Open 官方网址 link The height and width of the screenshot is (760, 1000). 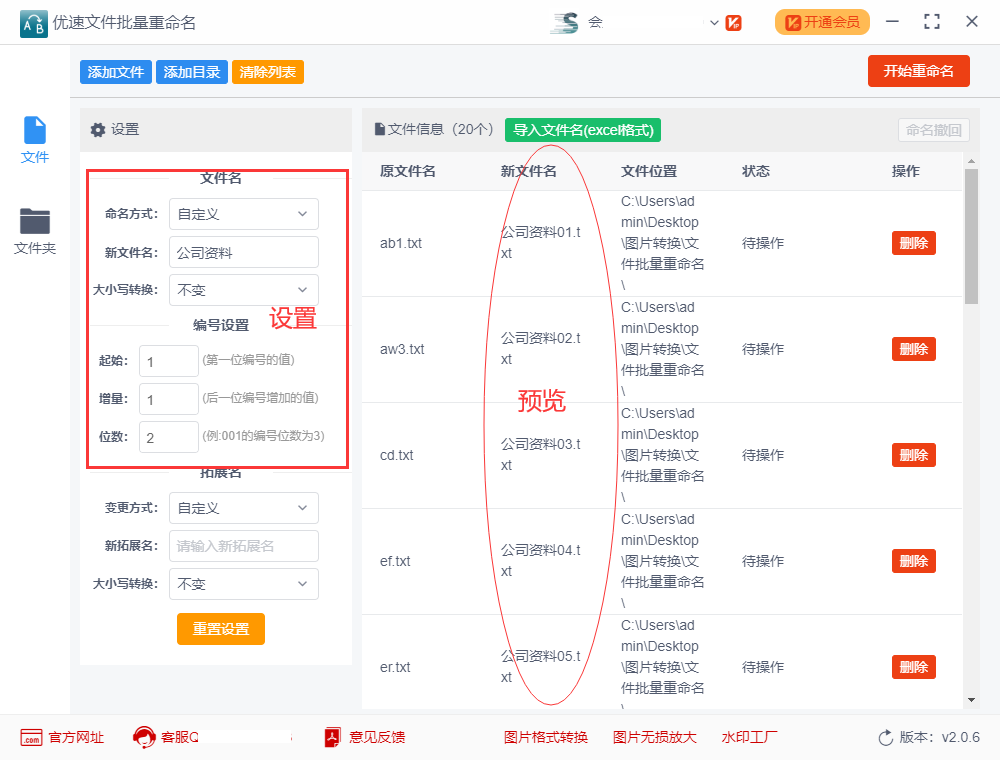click(x=77, y=738)
